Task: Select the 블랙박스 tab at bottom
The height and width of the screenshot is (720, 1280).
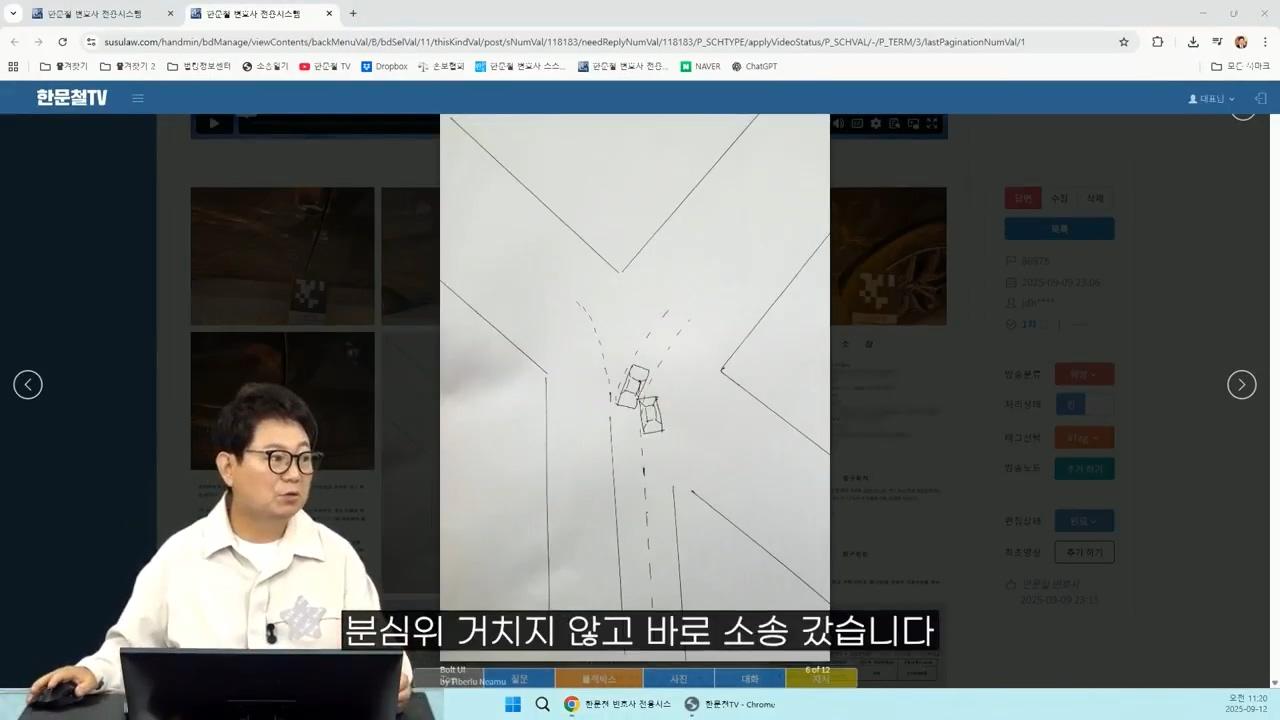Action: click(599, 679)
